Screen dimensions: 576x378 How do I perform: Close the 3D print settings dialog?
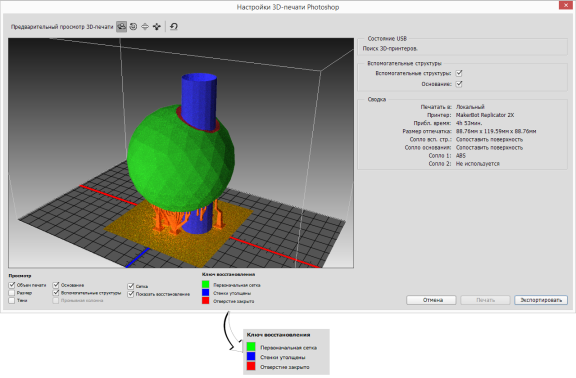point(566,5)
